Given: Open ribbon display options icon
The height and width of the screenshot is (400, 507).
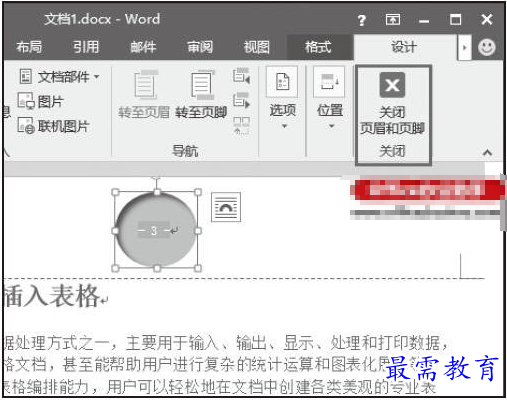Looking at the screenshot, I should pyautogui.click(x=393, y=20).
